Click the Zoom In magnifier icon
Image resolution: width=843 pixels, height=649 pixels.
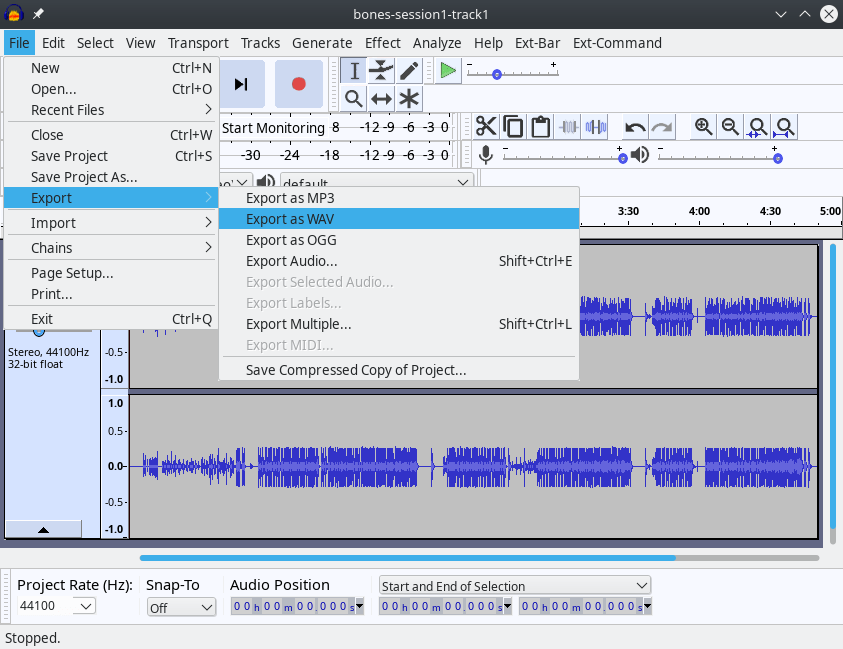[x=703, y=126]
